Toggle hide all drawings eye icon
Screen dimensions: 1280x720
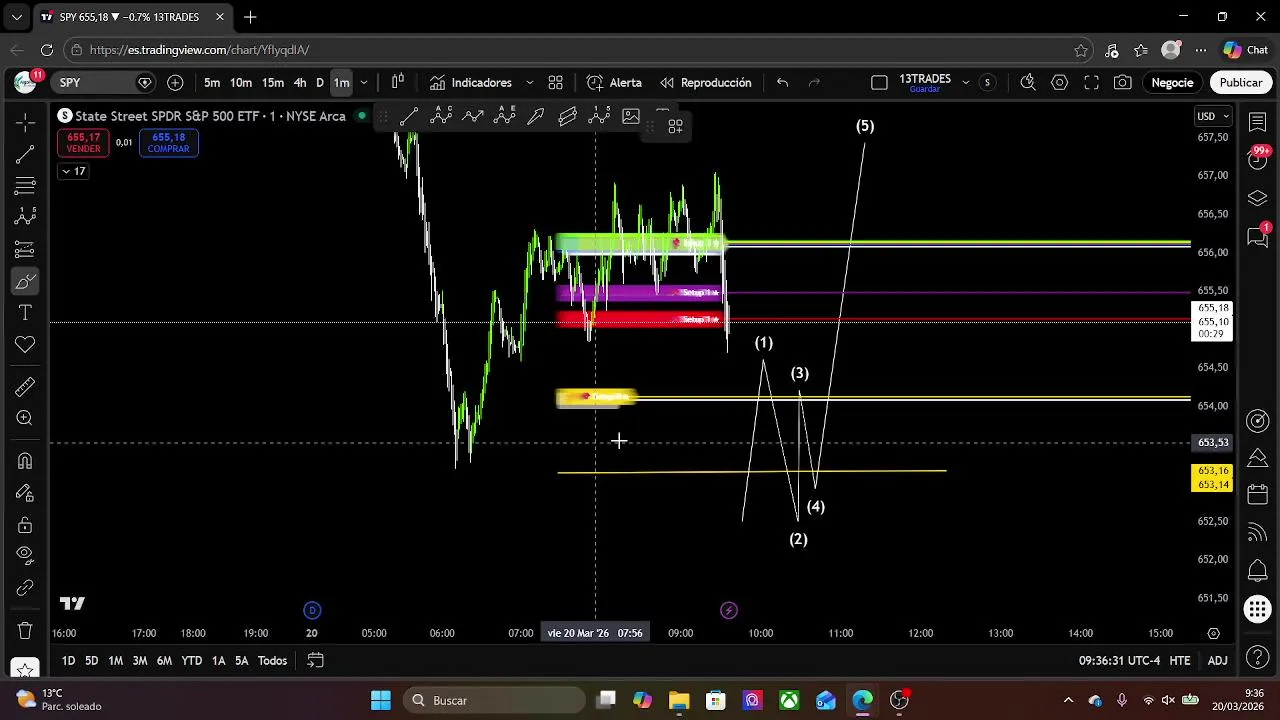(x=25, y=555)
